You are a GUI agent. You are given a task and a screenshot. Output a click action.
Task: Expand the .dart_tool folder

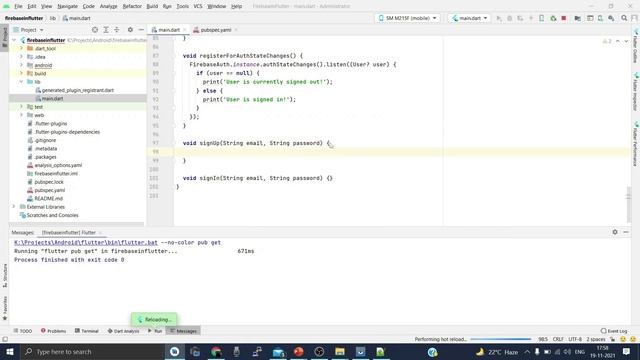point(22,48)
